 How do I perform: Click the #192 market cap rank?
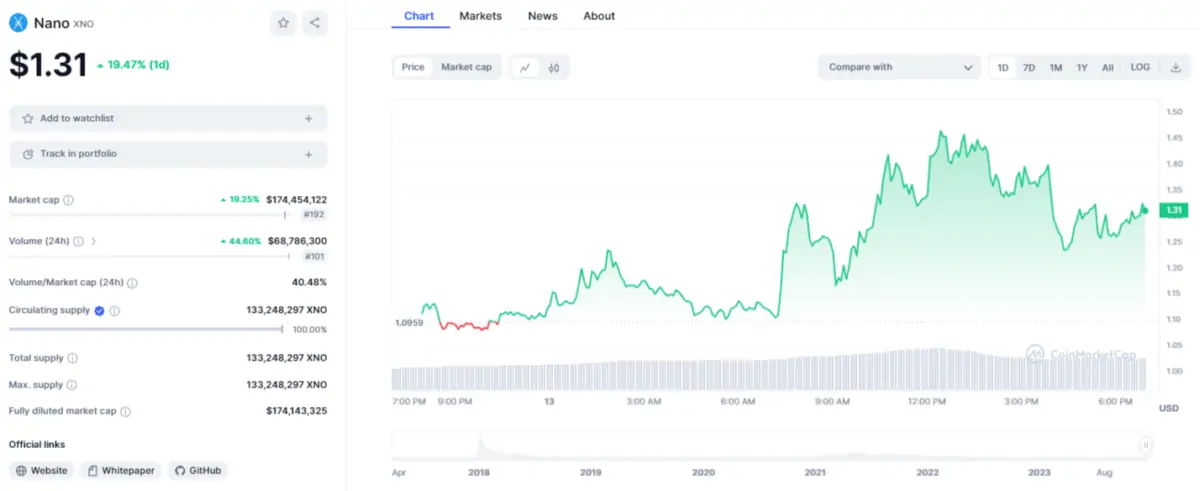314,214
